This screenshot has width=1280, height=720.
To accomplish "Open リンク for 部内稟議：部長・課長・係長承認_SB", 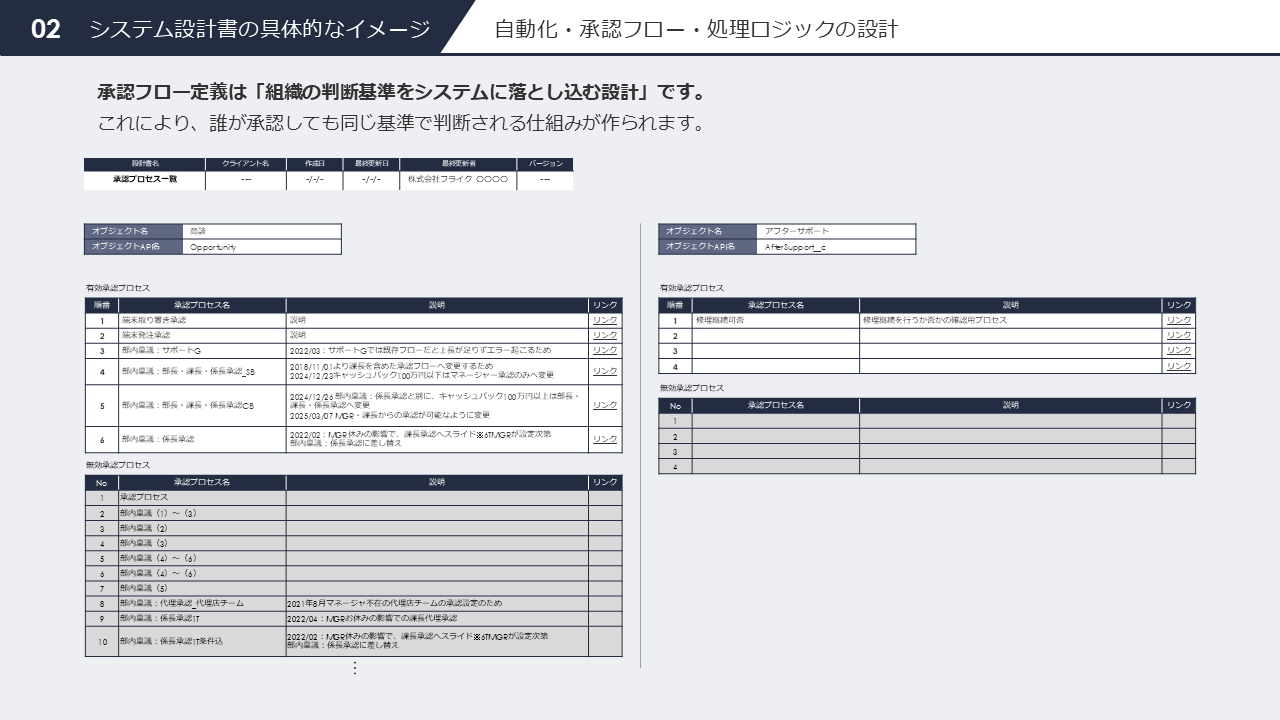I will (x=604, y=371).
